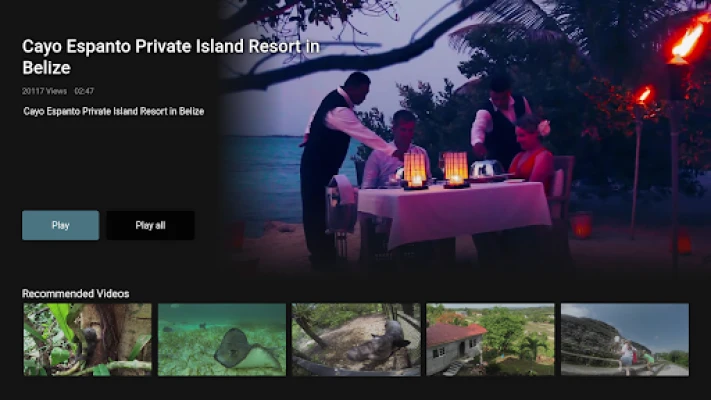Open the red-roofed house video thumbnail

[490, 339]
